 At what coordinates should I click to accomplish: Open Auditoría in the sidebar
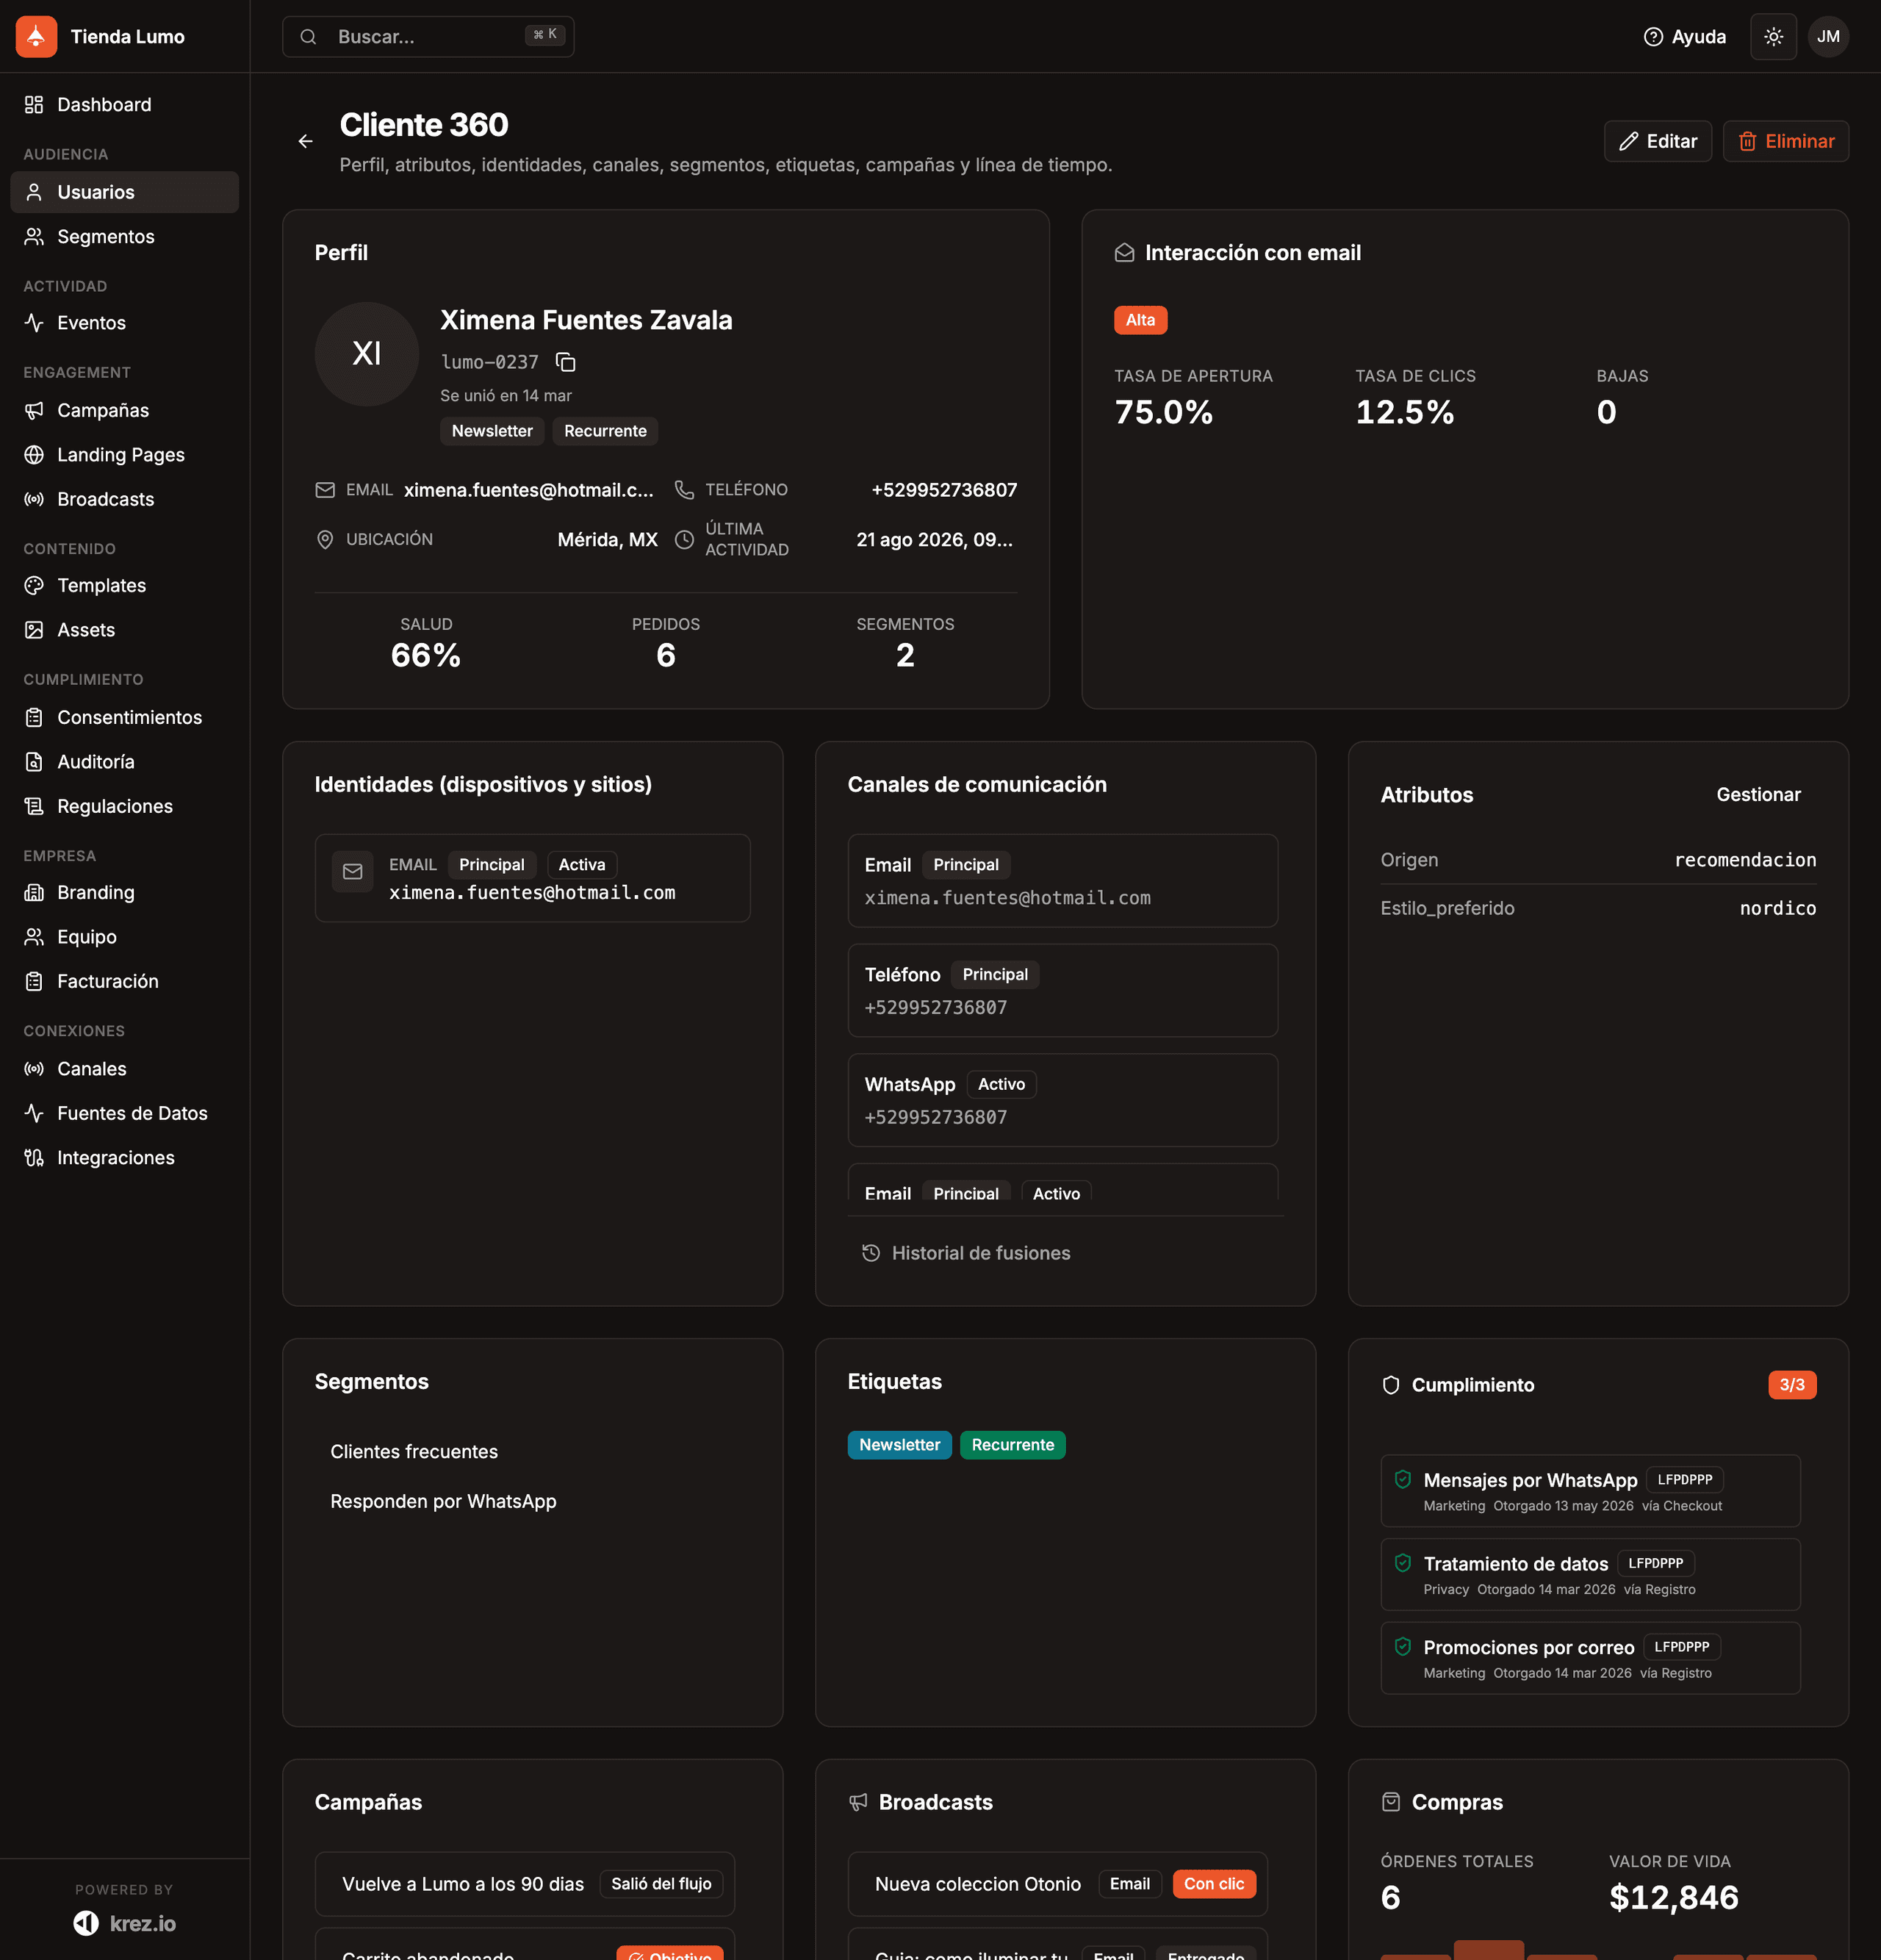click(124, 762)
